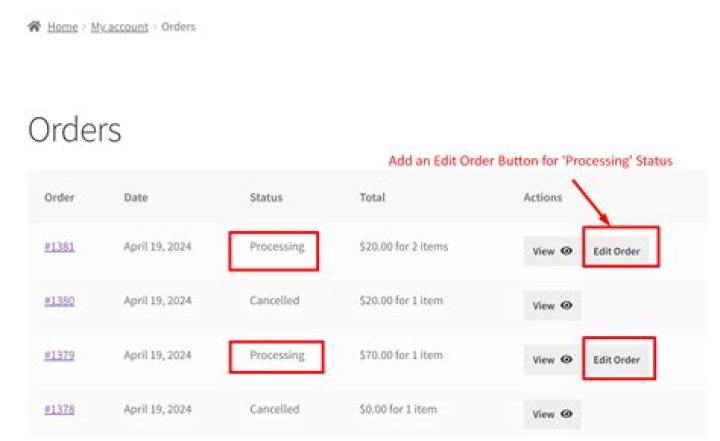Open order #1378 link

pyautogui.click(x=59, y=409)
